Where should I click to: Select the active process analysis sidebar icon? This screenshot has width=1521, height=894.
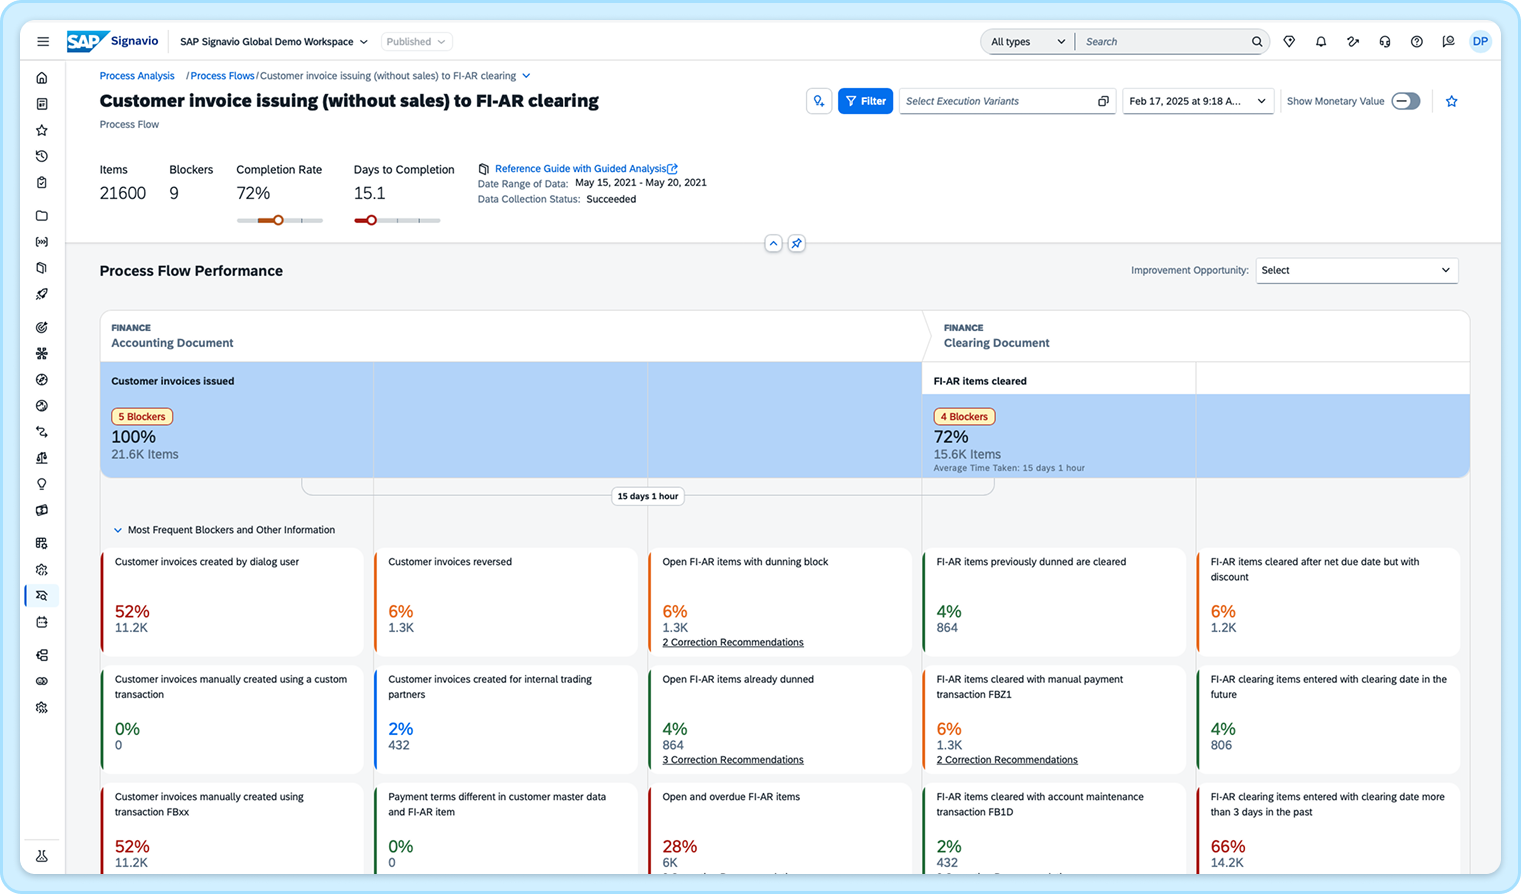click(x=42, y=596)
